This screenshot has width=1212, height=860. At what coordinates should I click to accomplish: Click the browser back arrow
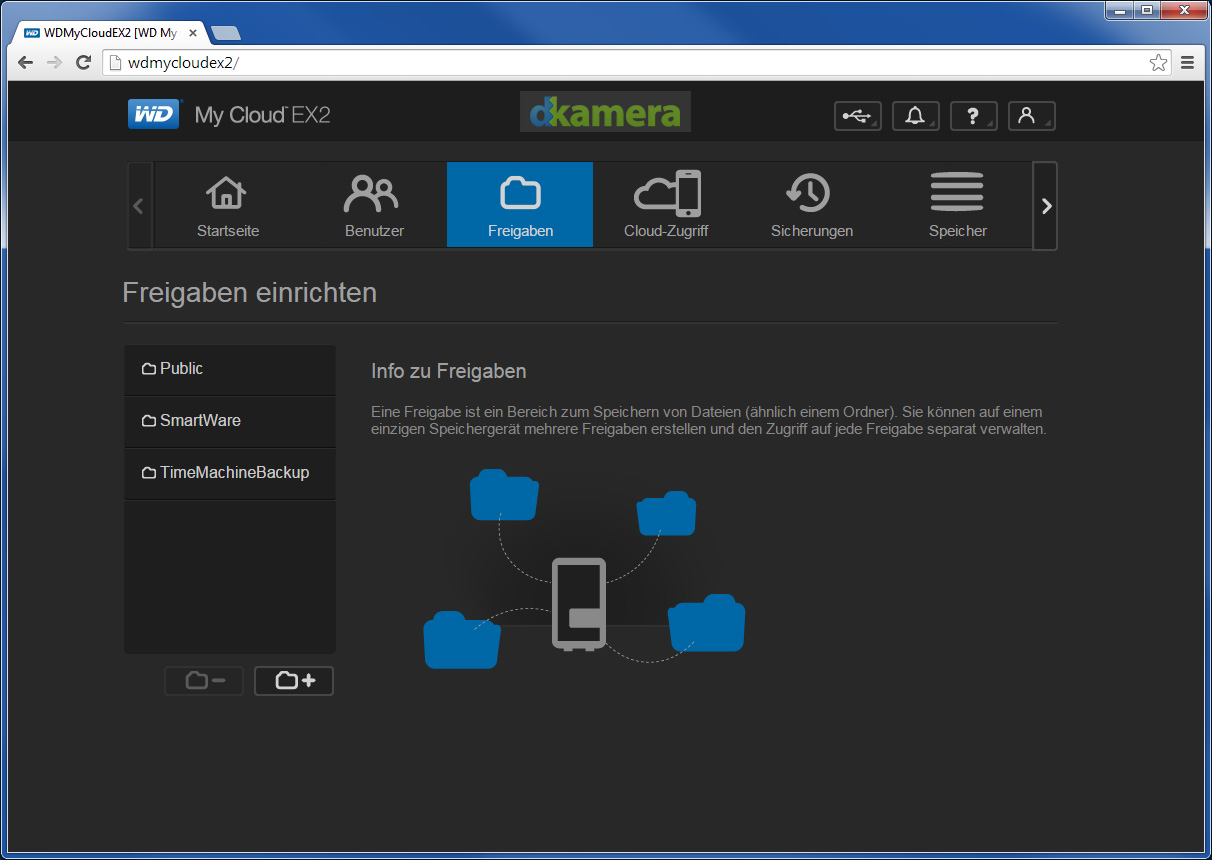point(26,62)
